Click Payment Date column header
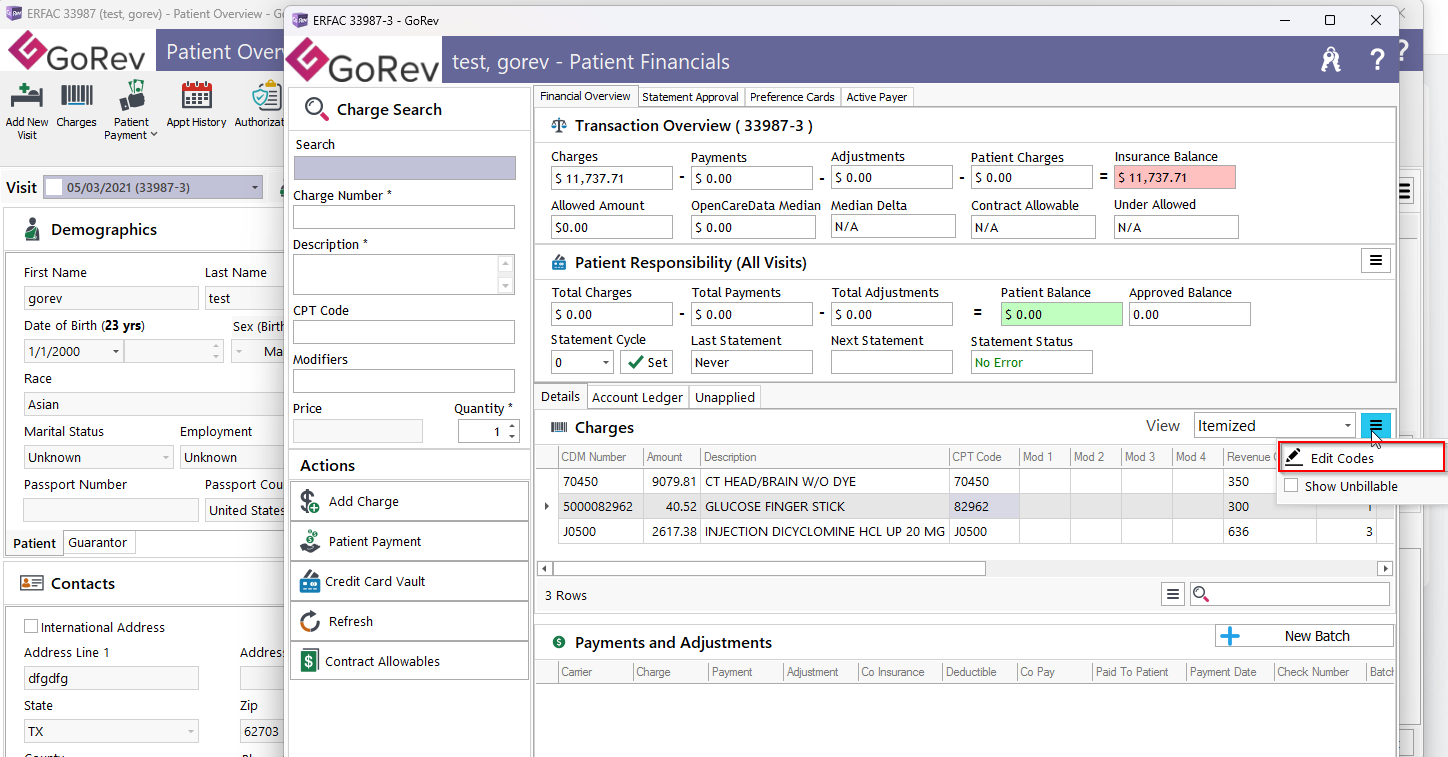The image size is (1448, 757). (1230, 672)
